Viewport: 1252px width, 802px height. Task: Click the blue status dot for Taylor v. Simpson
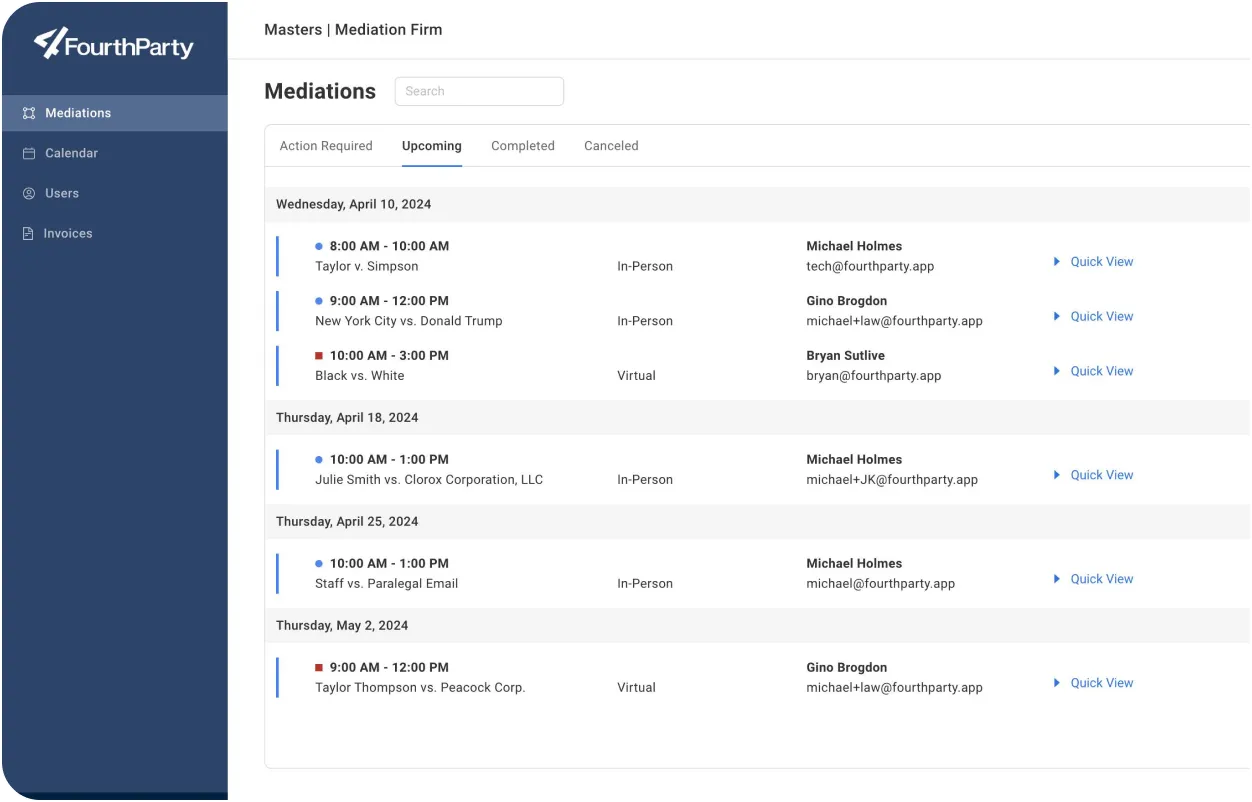click(x=319, y=246)
